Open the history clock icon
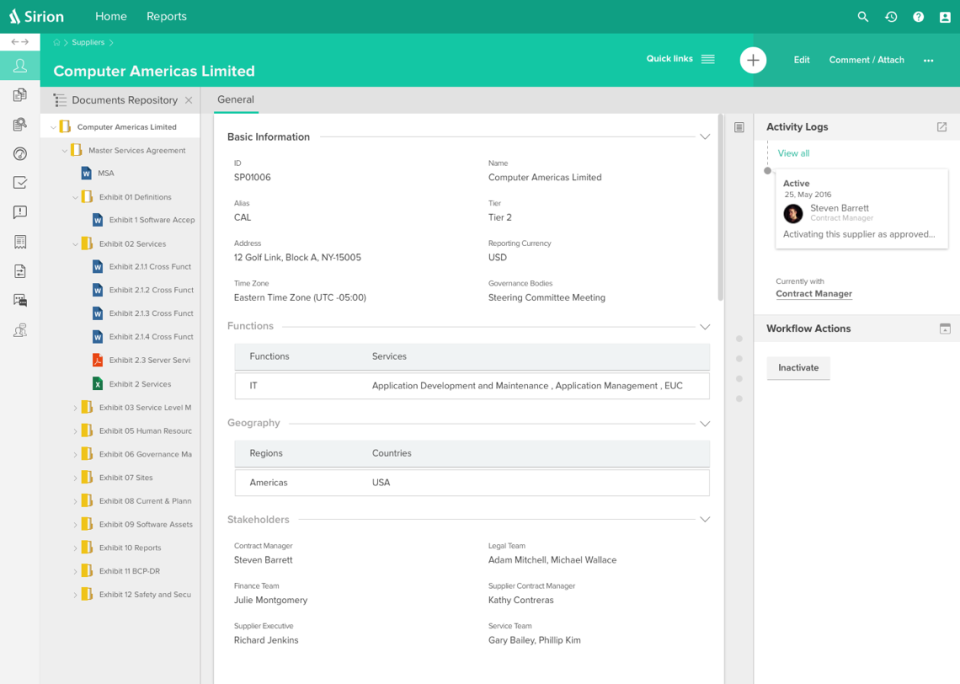 coord(891,17)
